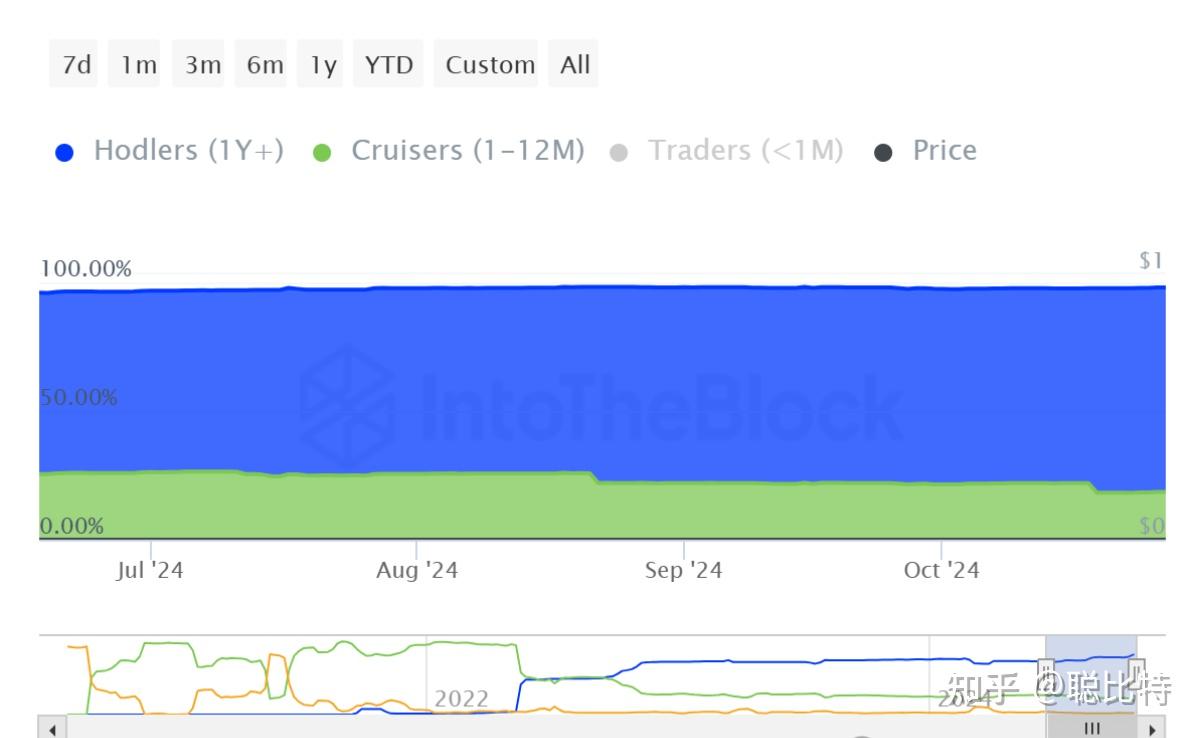Click the navigator's right range handle
Image resolution: width=1202 pixels, height=738 pixels.
(1136, 672)
